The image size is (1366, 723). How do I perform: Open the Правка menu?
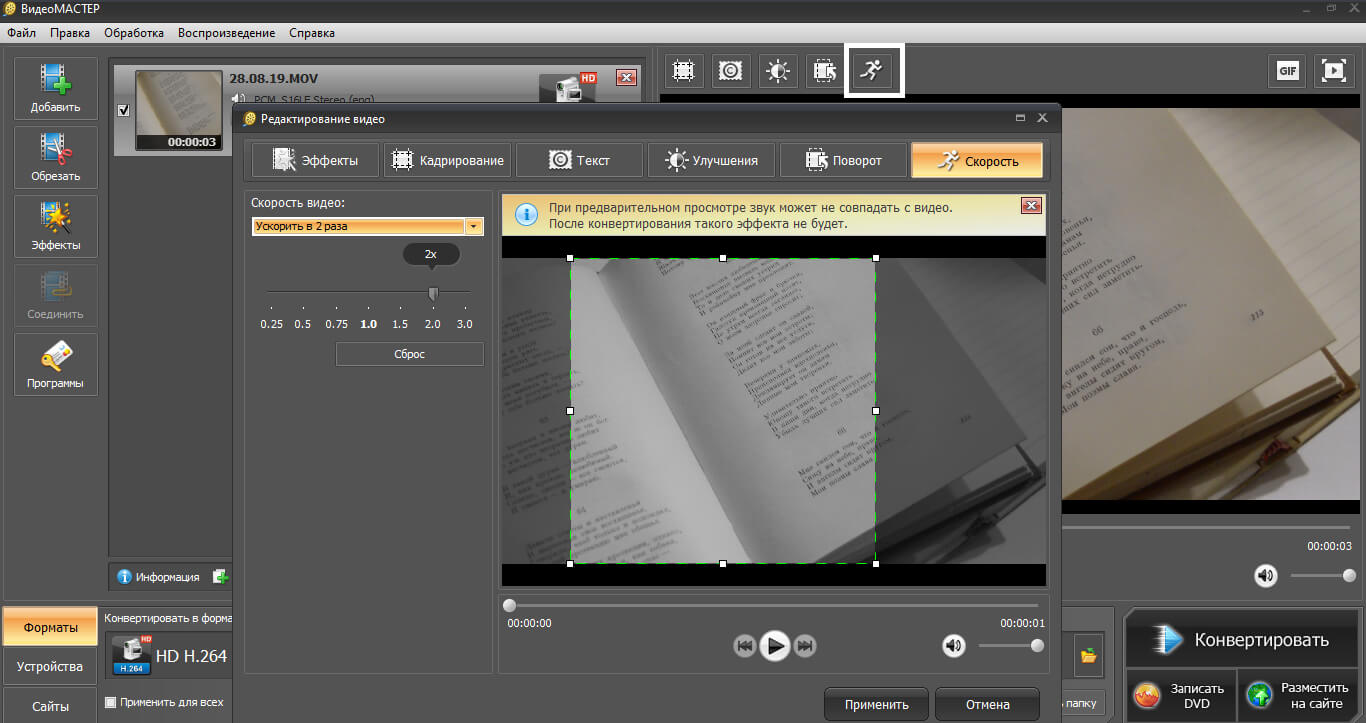coord(70,33)
